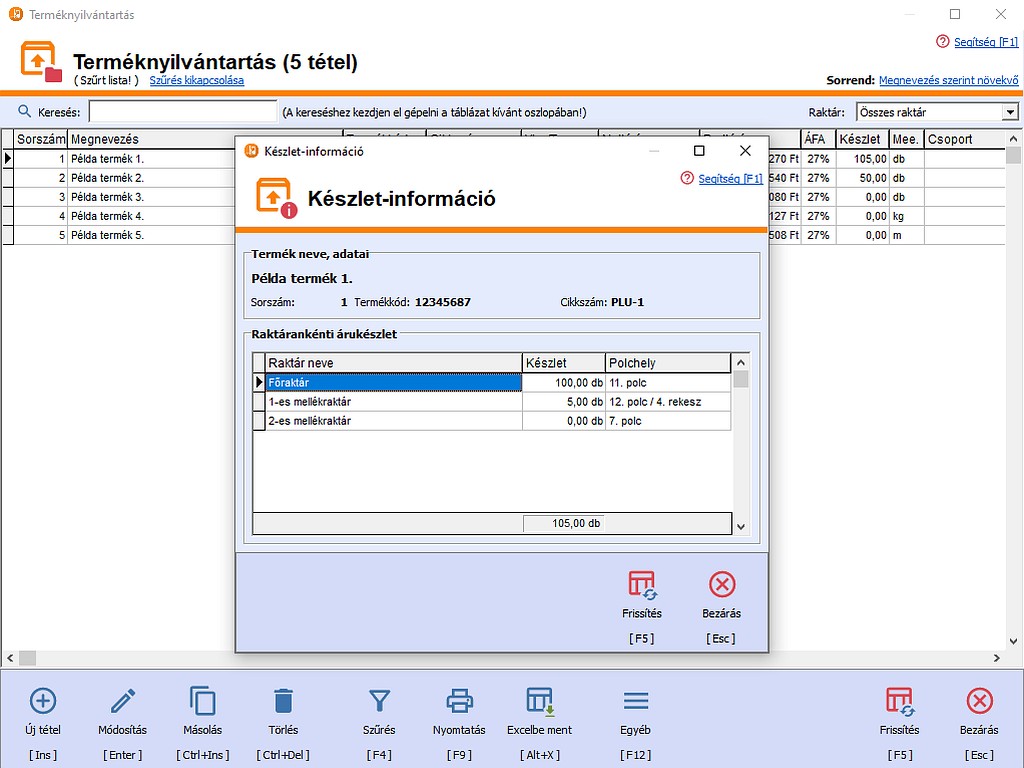Viewport: 1024px width, 768px height.
Task: Open the Szűrés filter funnel icon
Action: coord(379,700)
